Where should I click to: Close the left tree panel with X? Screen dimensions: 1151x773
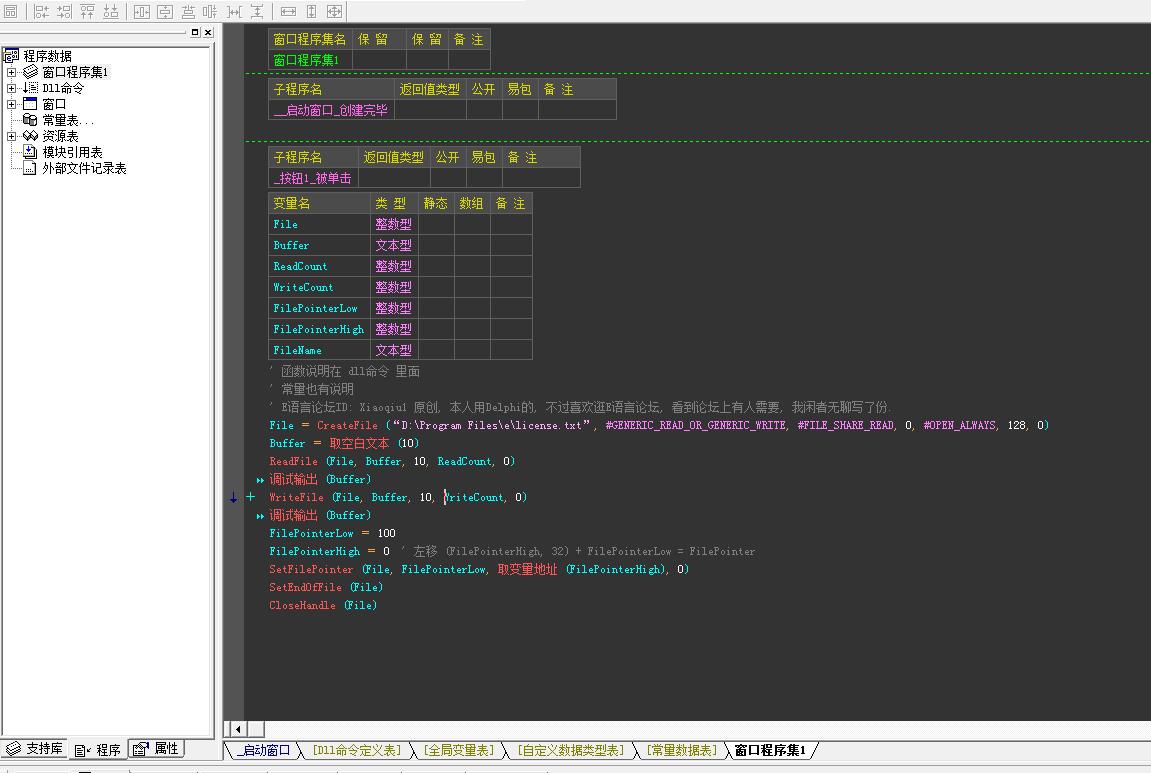click(x=208, y=32)
